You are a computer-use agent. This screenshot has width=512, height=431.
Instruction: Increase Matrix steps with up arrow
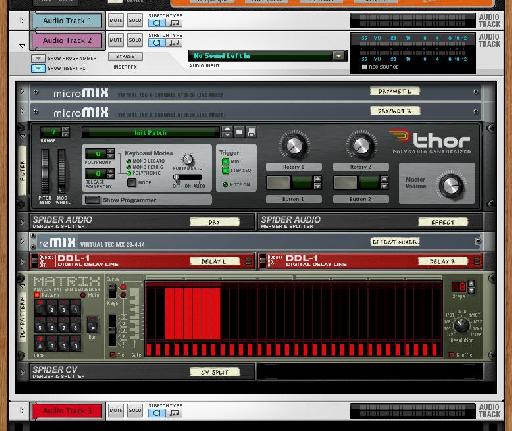pyautogui.click(x=471, y=283)
